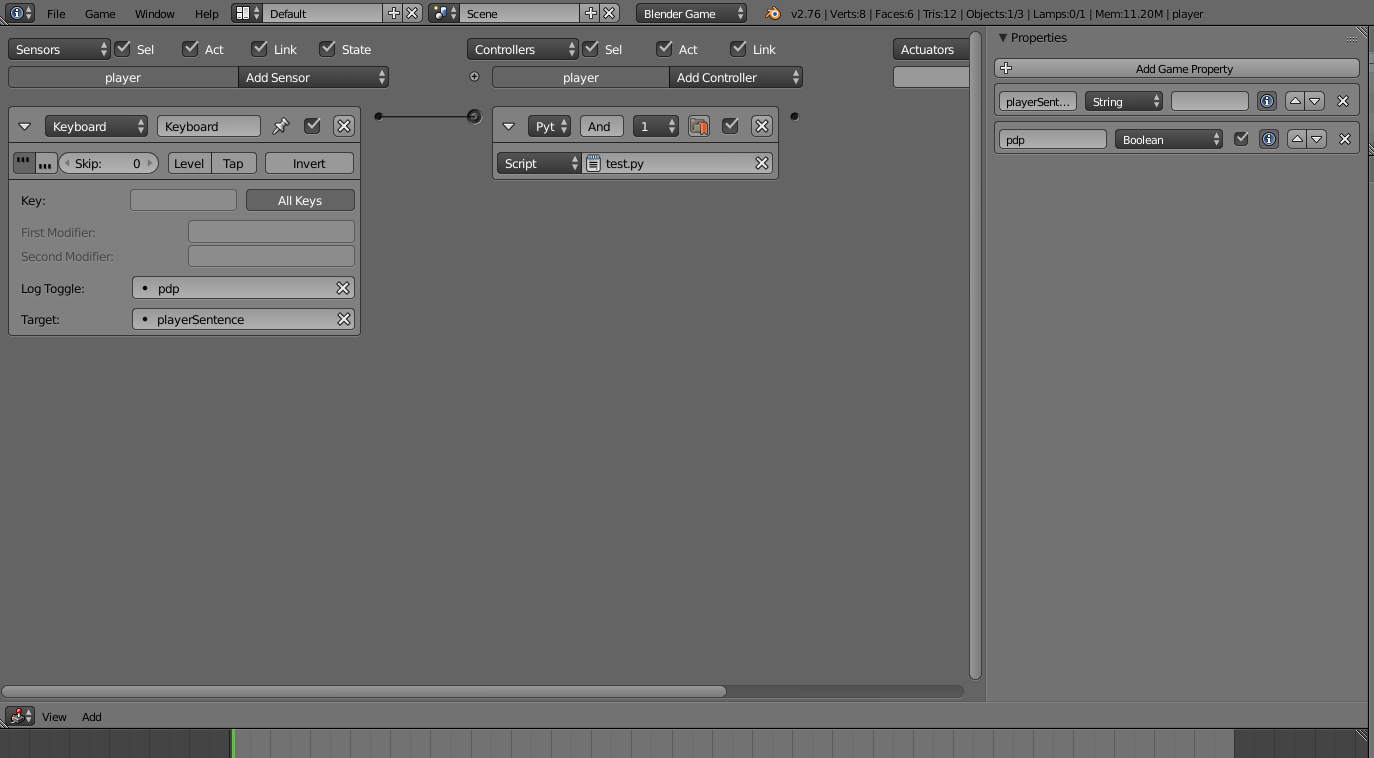This screenshot has height=758, width=1374.
Task: Open the Blender Game engine dropdown
Action: click(691, 14)
